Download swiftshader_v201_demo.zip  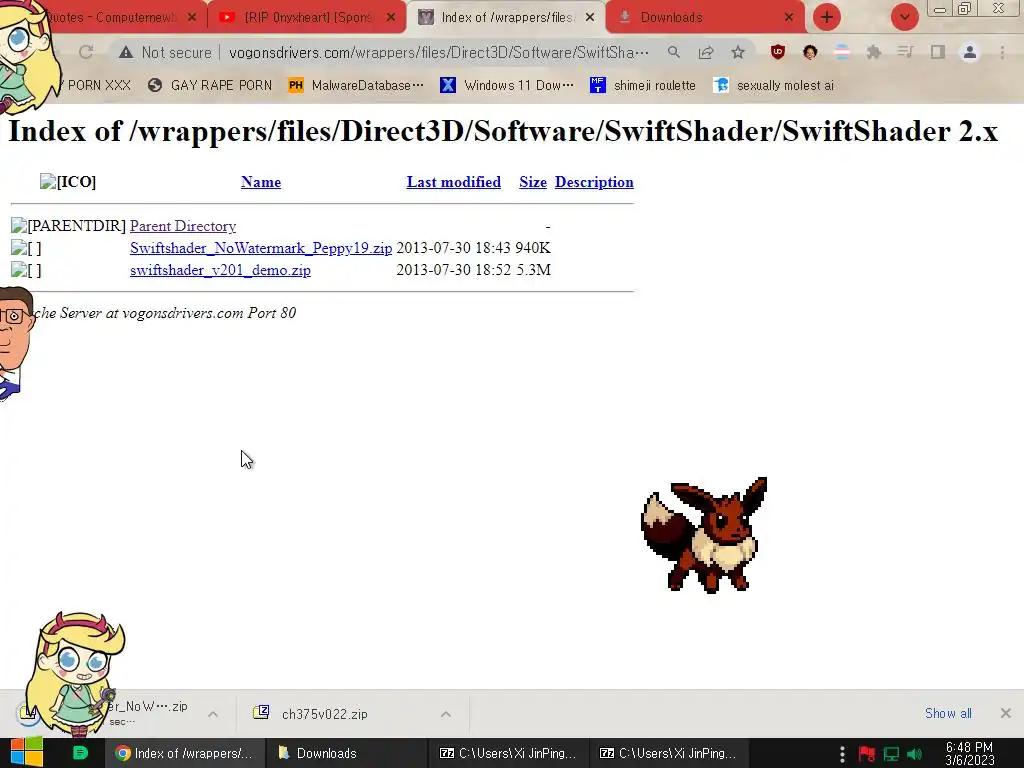(220, 270)
